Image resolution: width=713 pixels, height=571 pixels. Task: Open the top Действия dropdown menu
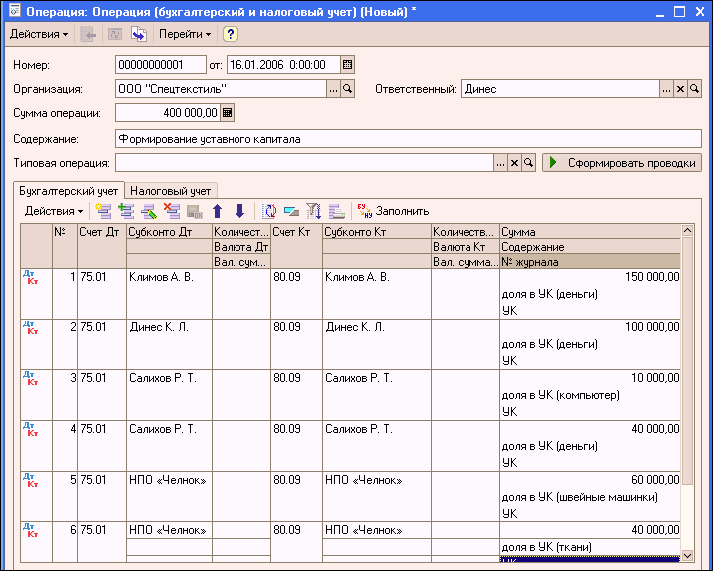38,34
